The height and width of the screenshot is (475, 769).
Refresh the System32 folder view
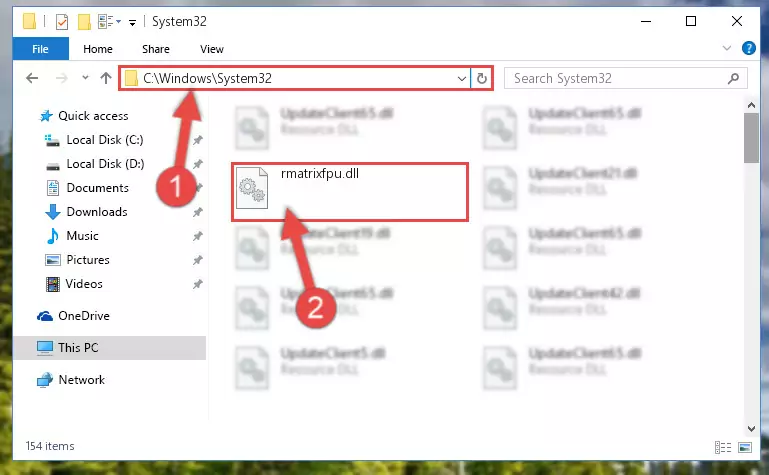482,78
